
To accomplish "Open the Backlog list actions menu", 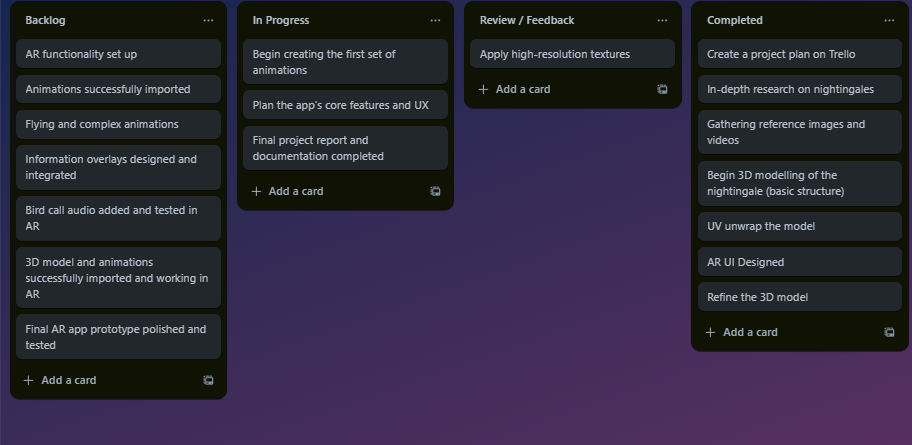I will pyautogui.click(x=208, y=20).
